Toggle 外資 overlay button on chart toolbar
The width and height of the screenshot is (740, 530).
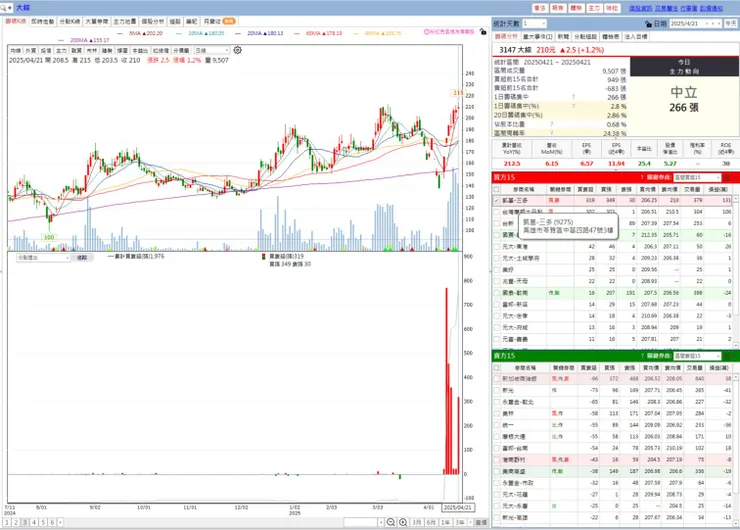[31, 50]
